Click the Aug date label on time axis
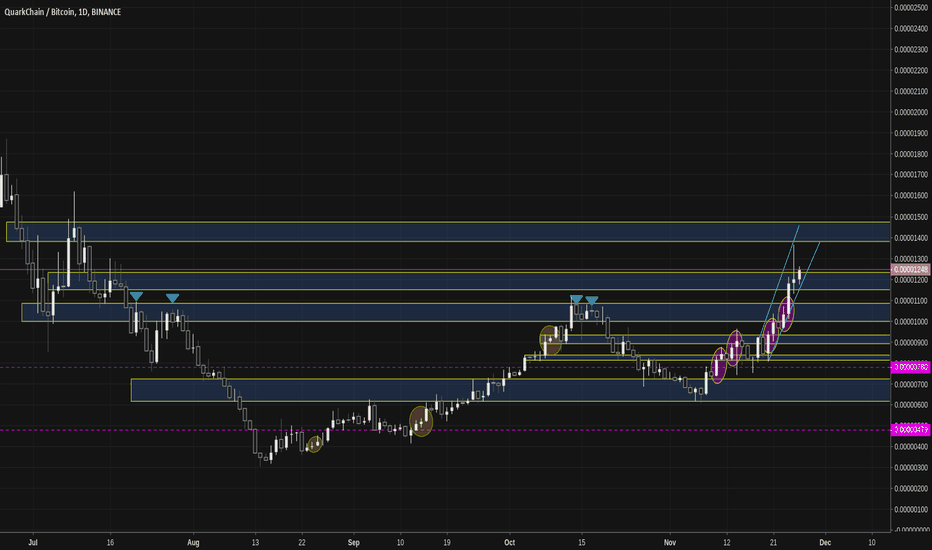Viewport: 932px width, 550px height. coord(193,542)
